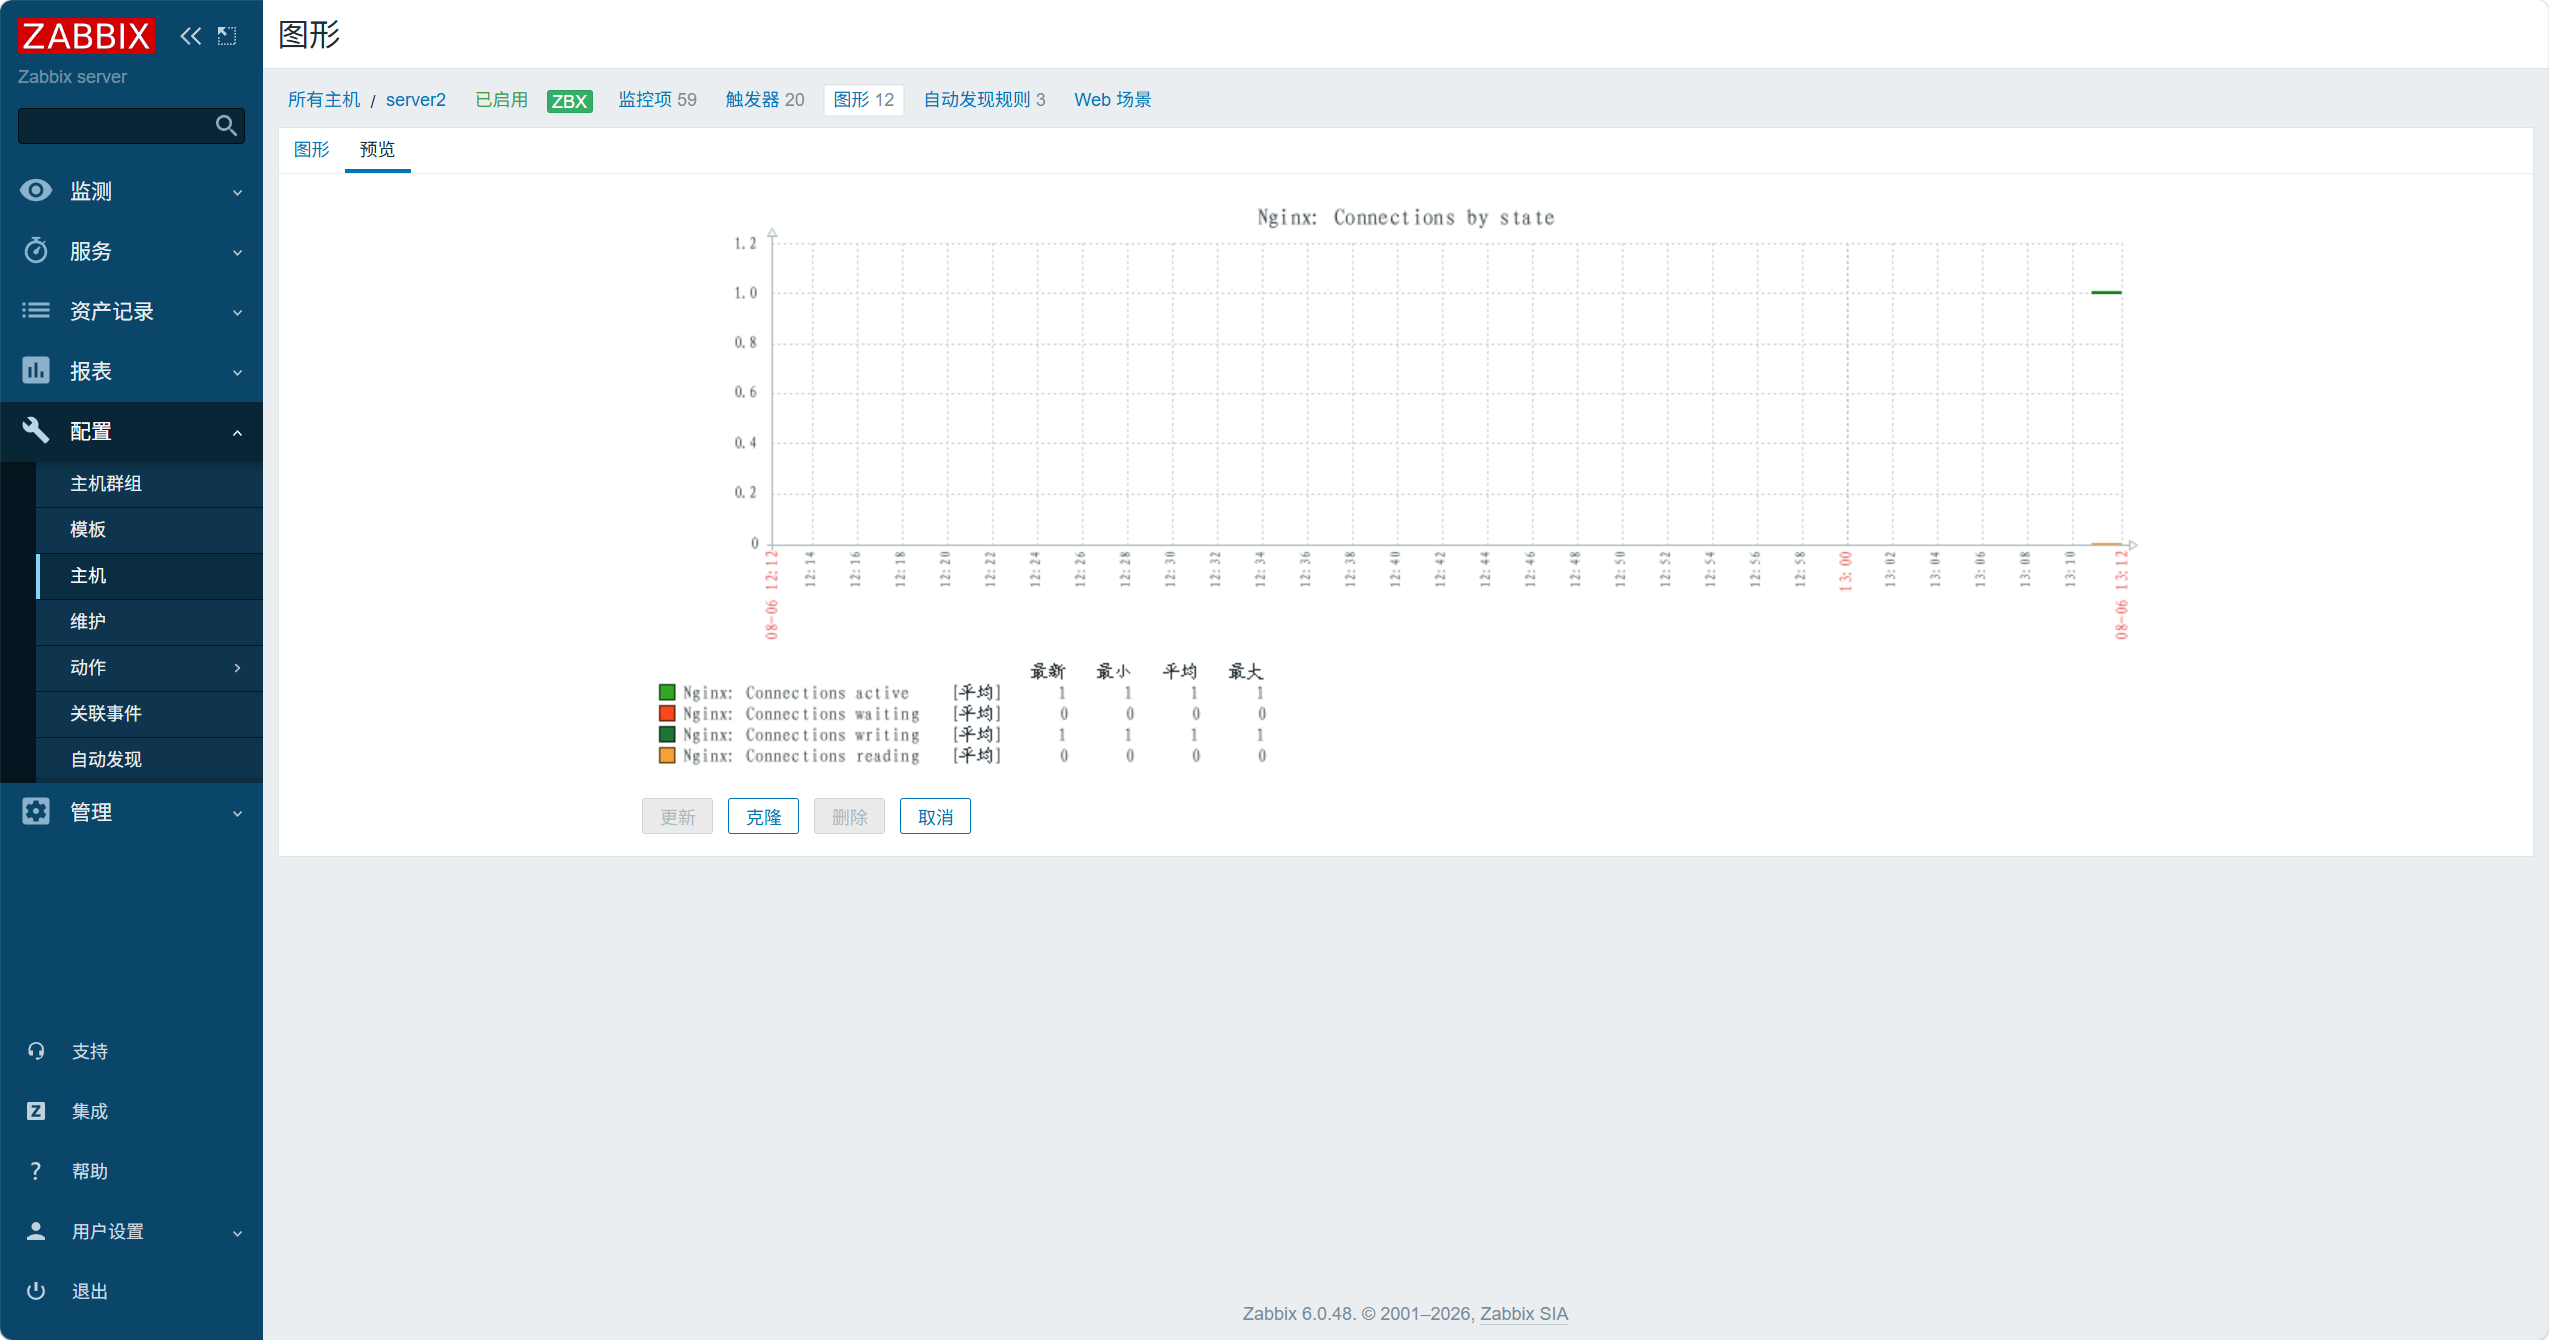The height and width of the screenshot is (1340, 2549).
Task: Click 'Zabbix server' label under logo
Action: tap(72, 77)
